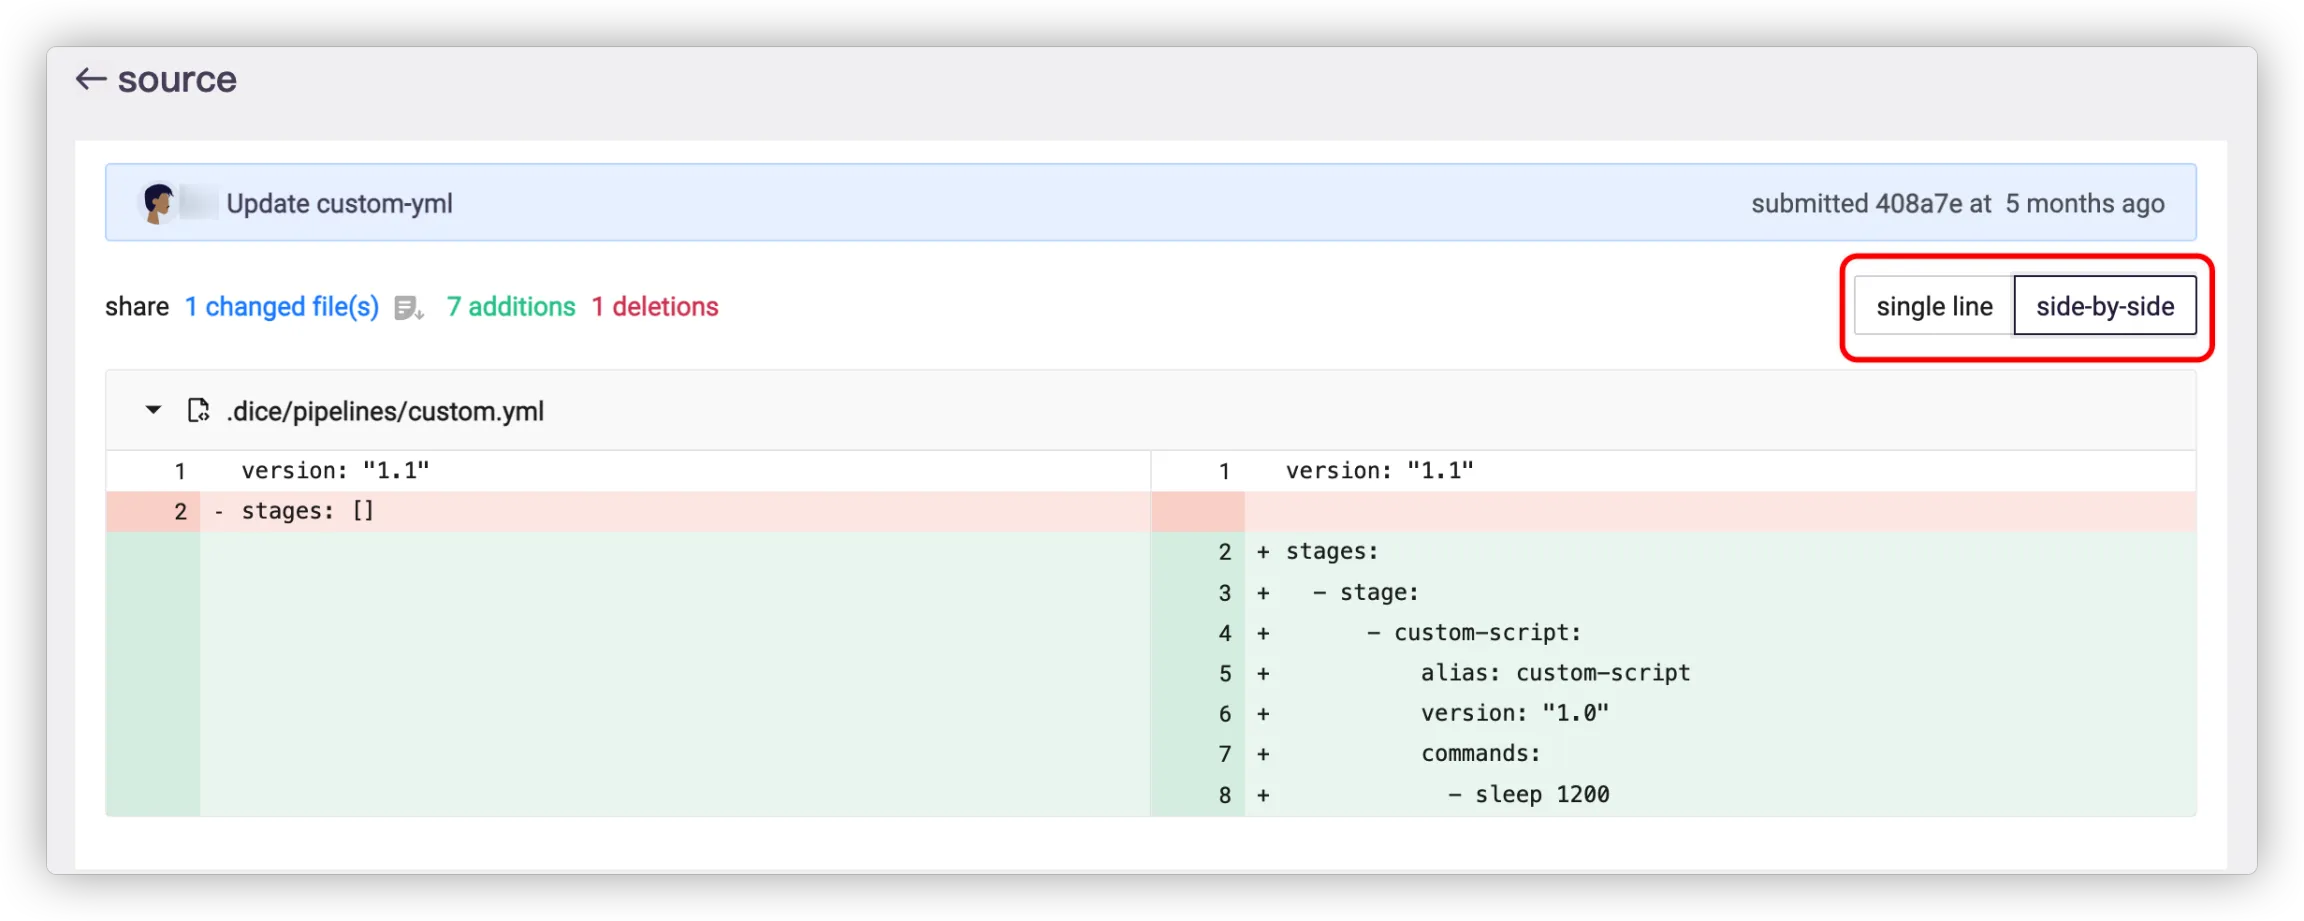Click line number 8 in right pane
The width and height of the screenshot is (2304, 921).
pyautogui.click(x=1224, y=795)
